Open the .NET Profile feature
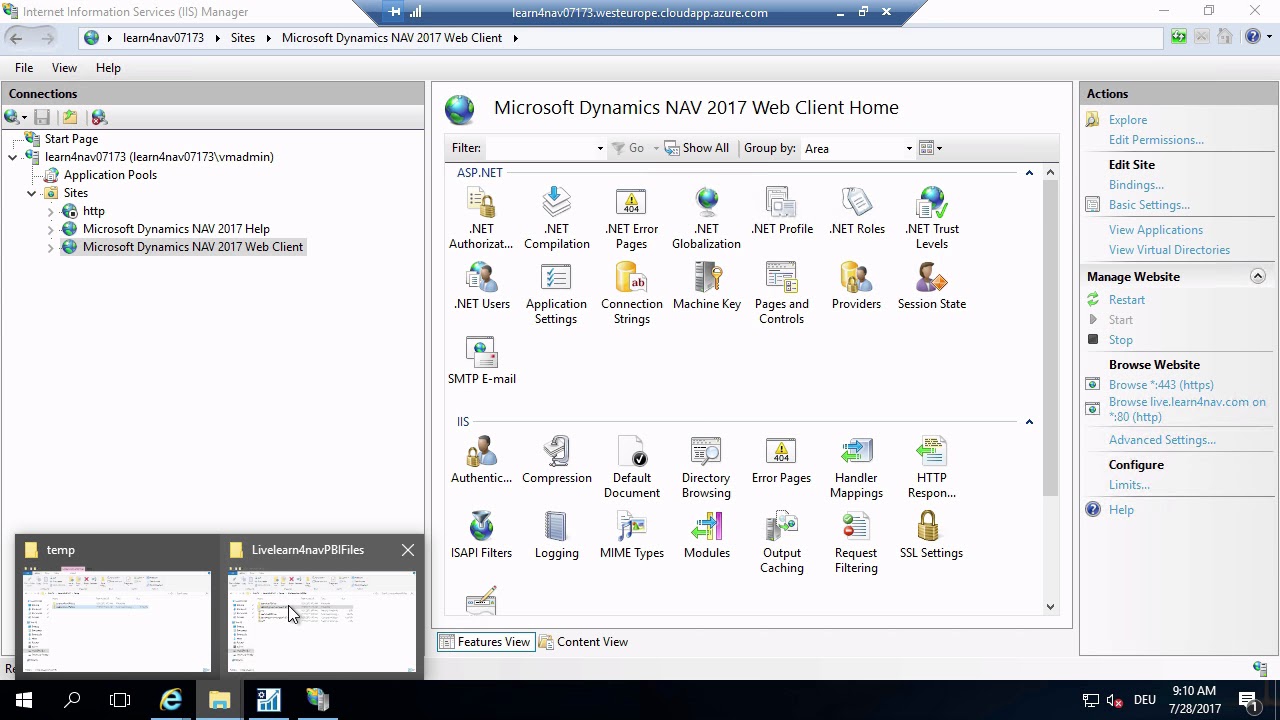The height and width of the screenshot is (720, 1280). click(x=781, y=211)
